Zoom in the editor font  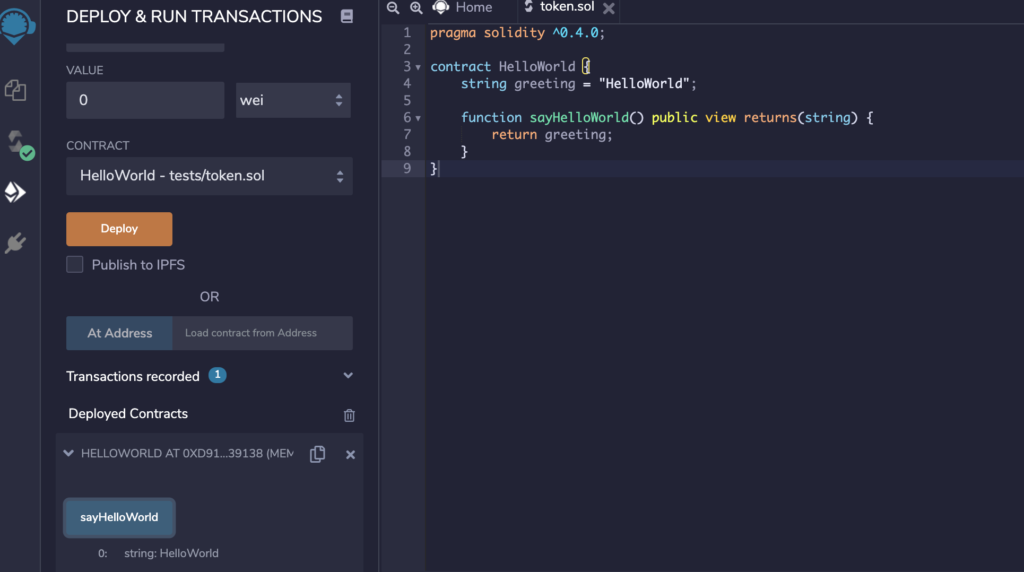coord(416,8)
